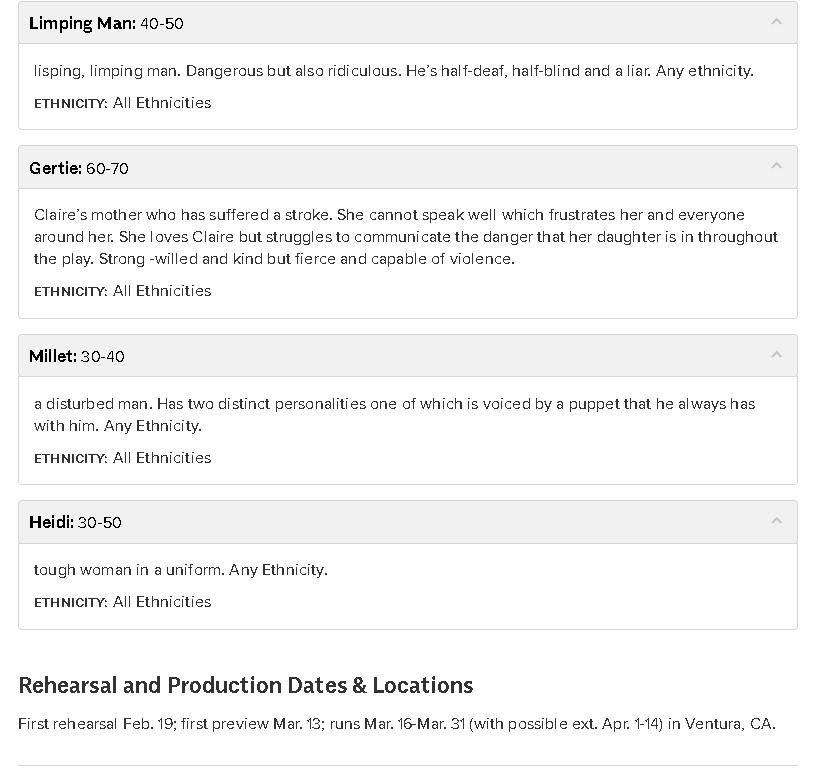Click the Ethnicity line in Heidi's panel
823x769 pixels.
point(123,602)
